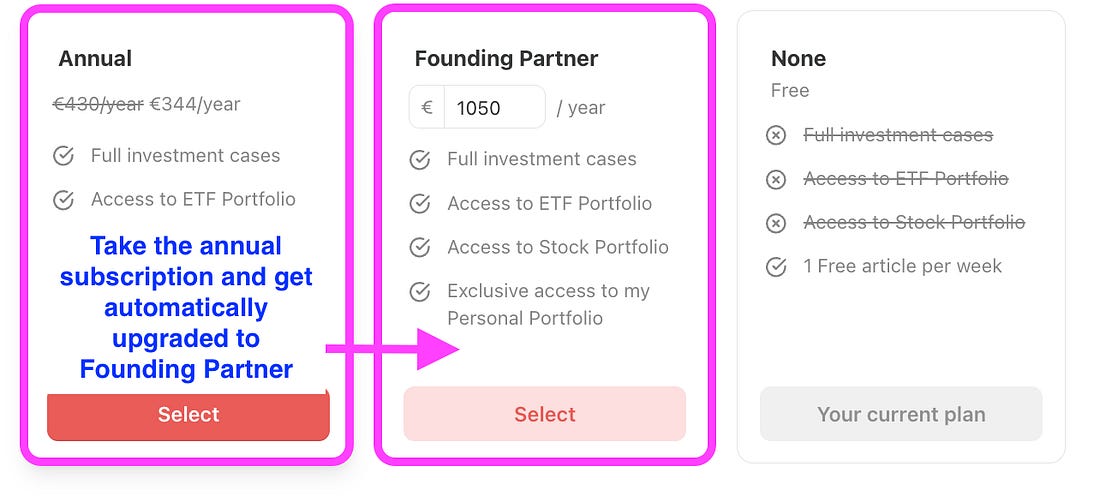The width and height of the screenshot is (1100, 502).
Task: Click the 'Your current plan' button
Action: [x=901, y=414]
